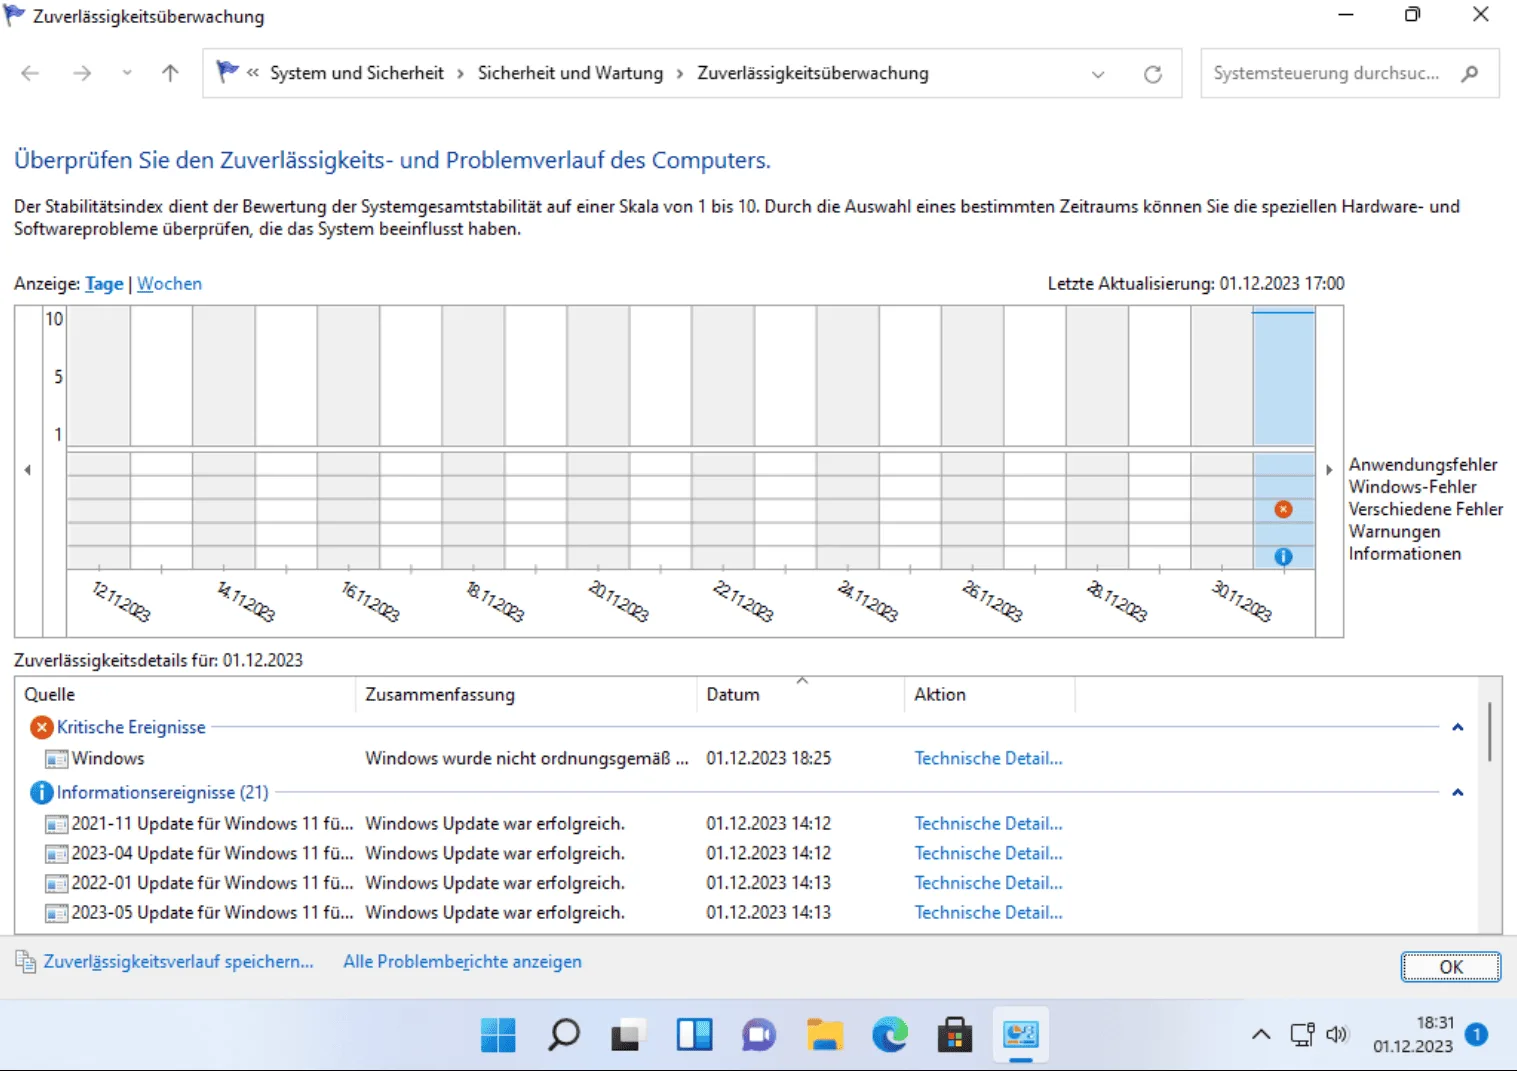Click the OK button
The width and height of the screenshot is (1517, 1071).
point(1450,966)
